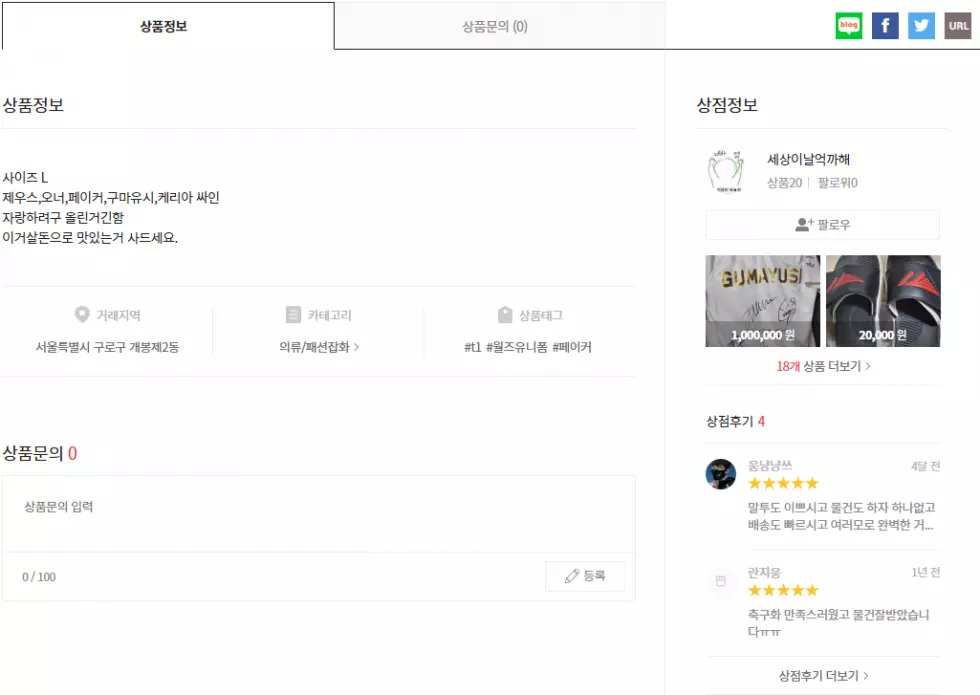Click the #월즈유니폼 hashtag

(517, 347)
